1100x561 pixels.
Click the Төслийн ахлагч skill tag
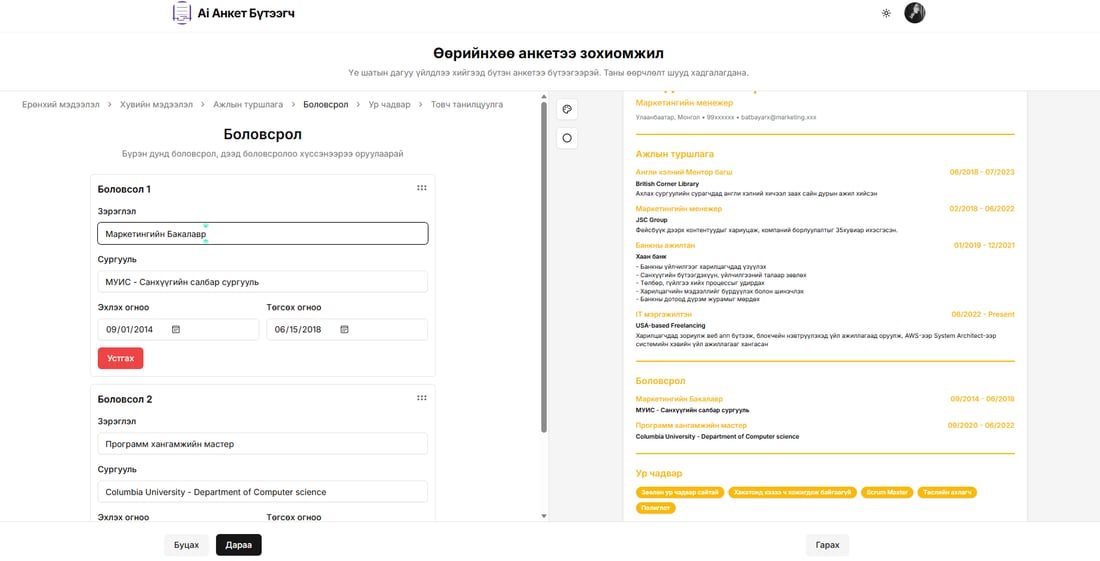click(x=946, y=492)
